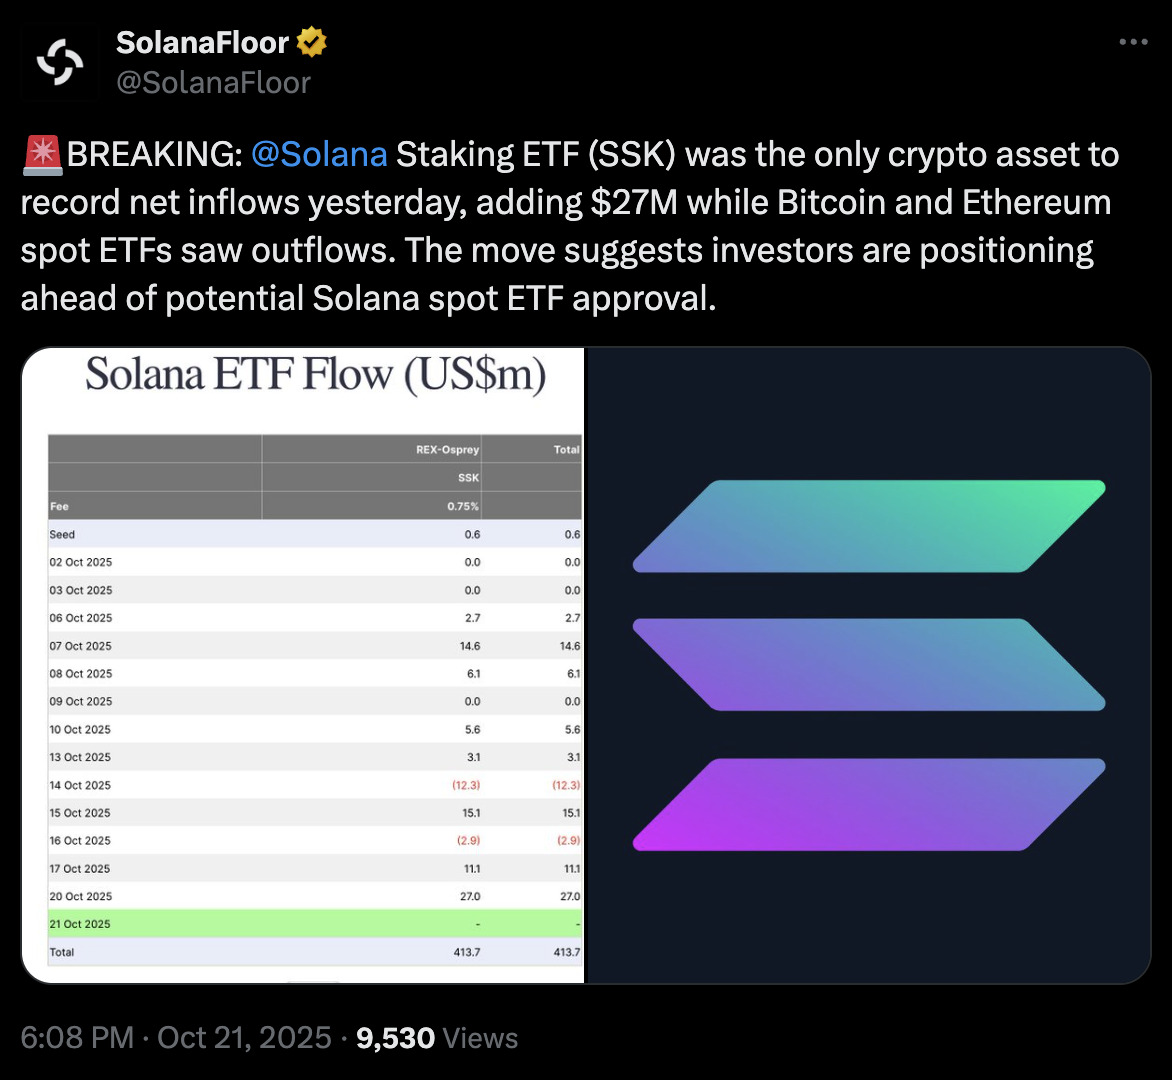1172x1080 pixels.
Task: Open the @Solana mention link
Action: pos(319,155)
